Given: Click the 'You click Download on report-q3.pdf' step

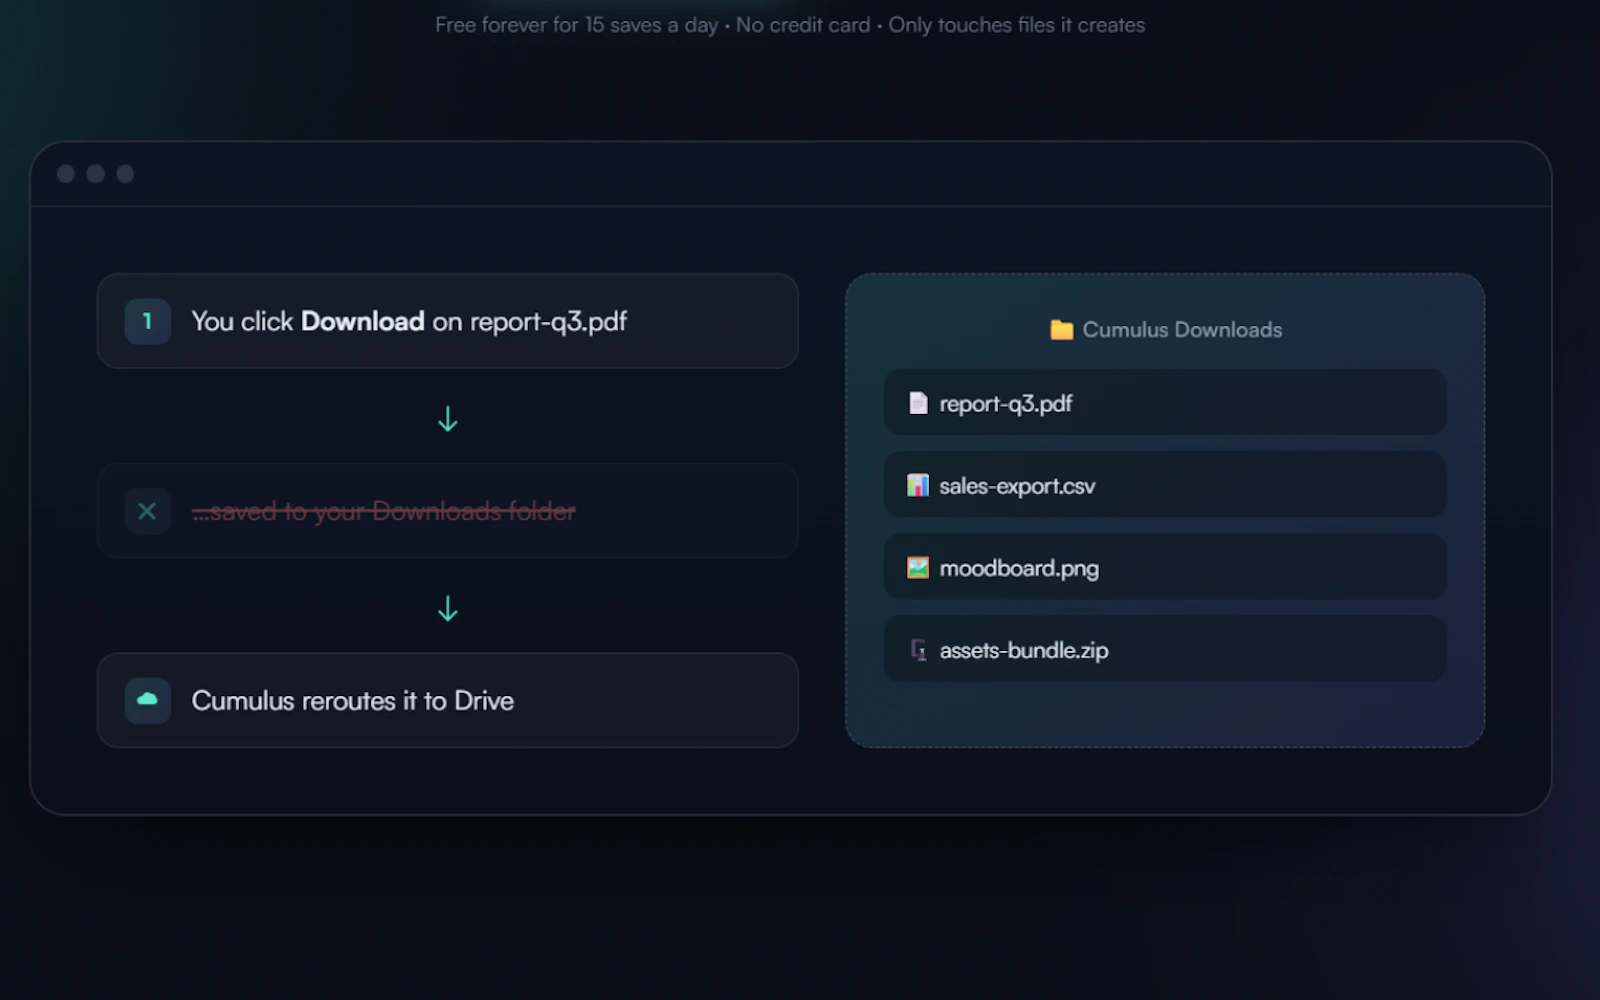Looking at the screenshot, I should click(447, 321).
